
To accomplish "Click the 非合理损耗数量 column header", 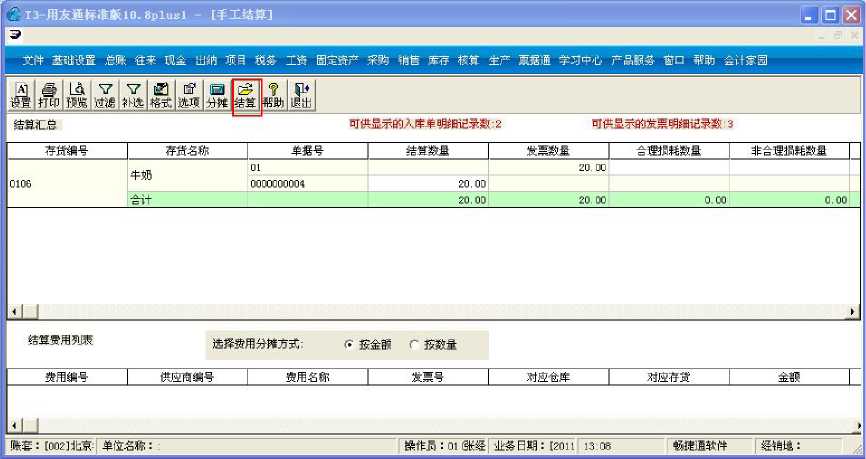I will (789, 151).
